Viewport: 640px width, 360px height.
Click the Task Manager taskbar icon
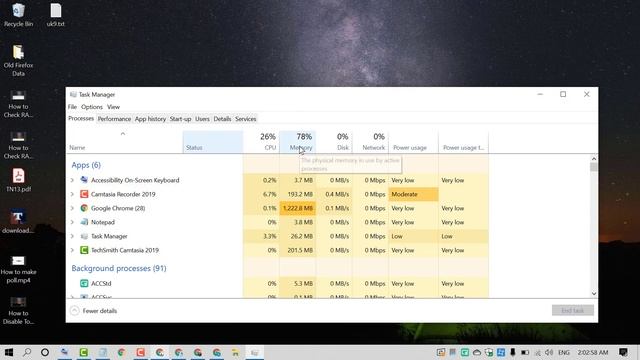coord(254,352)
